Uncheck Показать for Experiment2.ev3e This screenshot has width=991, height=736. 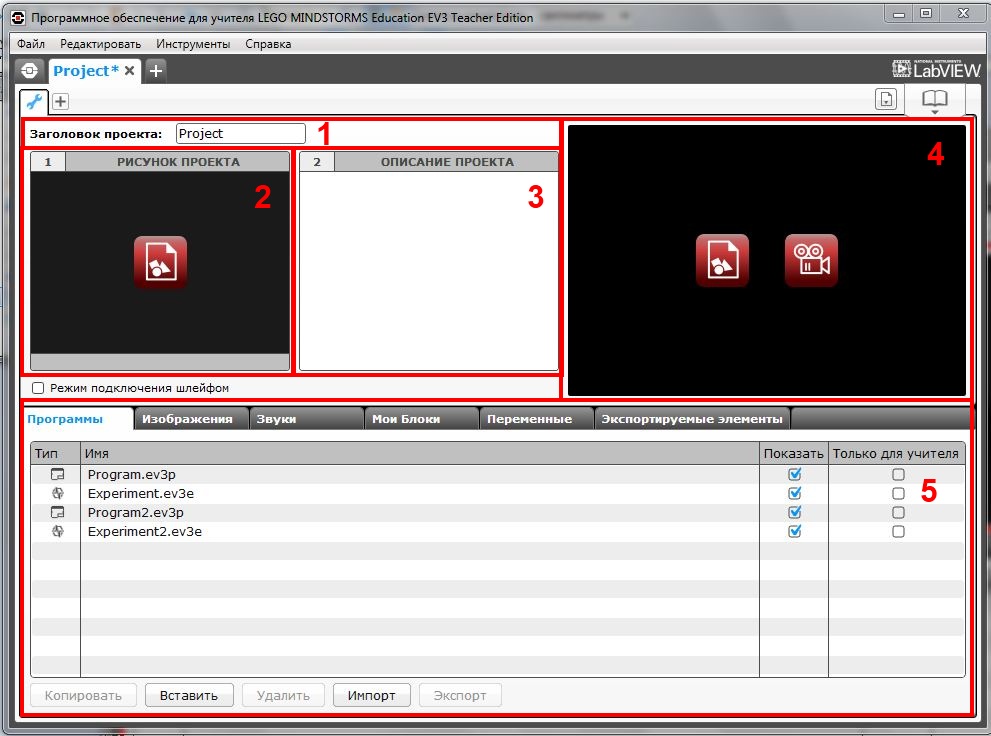pos(794,531)
